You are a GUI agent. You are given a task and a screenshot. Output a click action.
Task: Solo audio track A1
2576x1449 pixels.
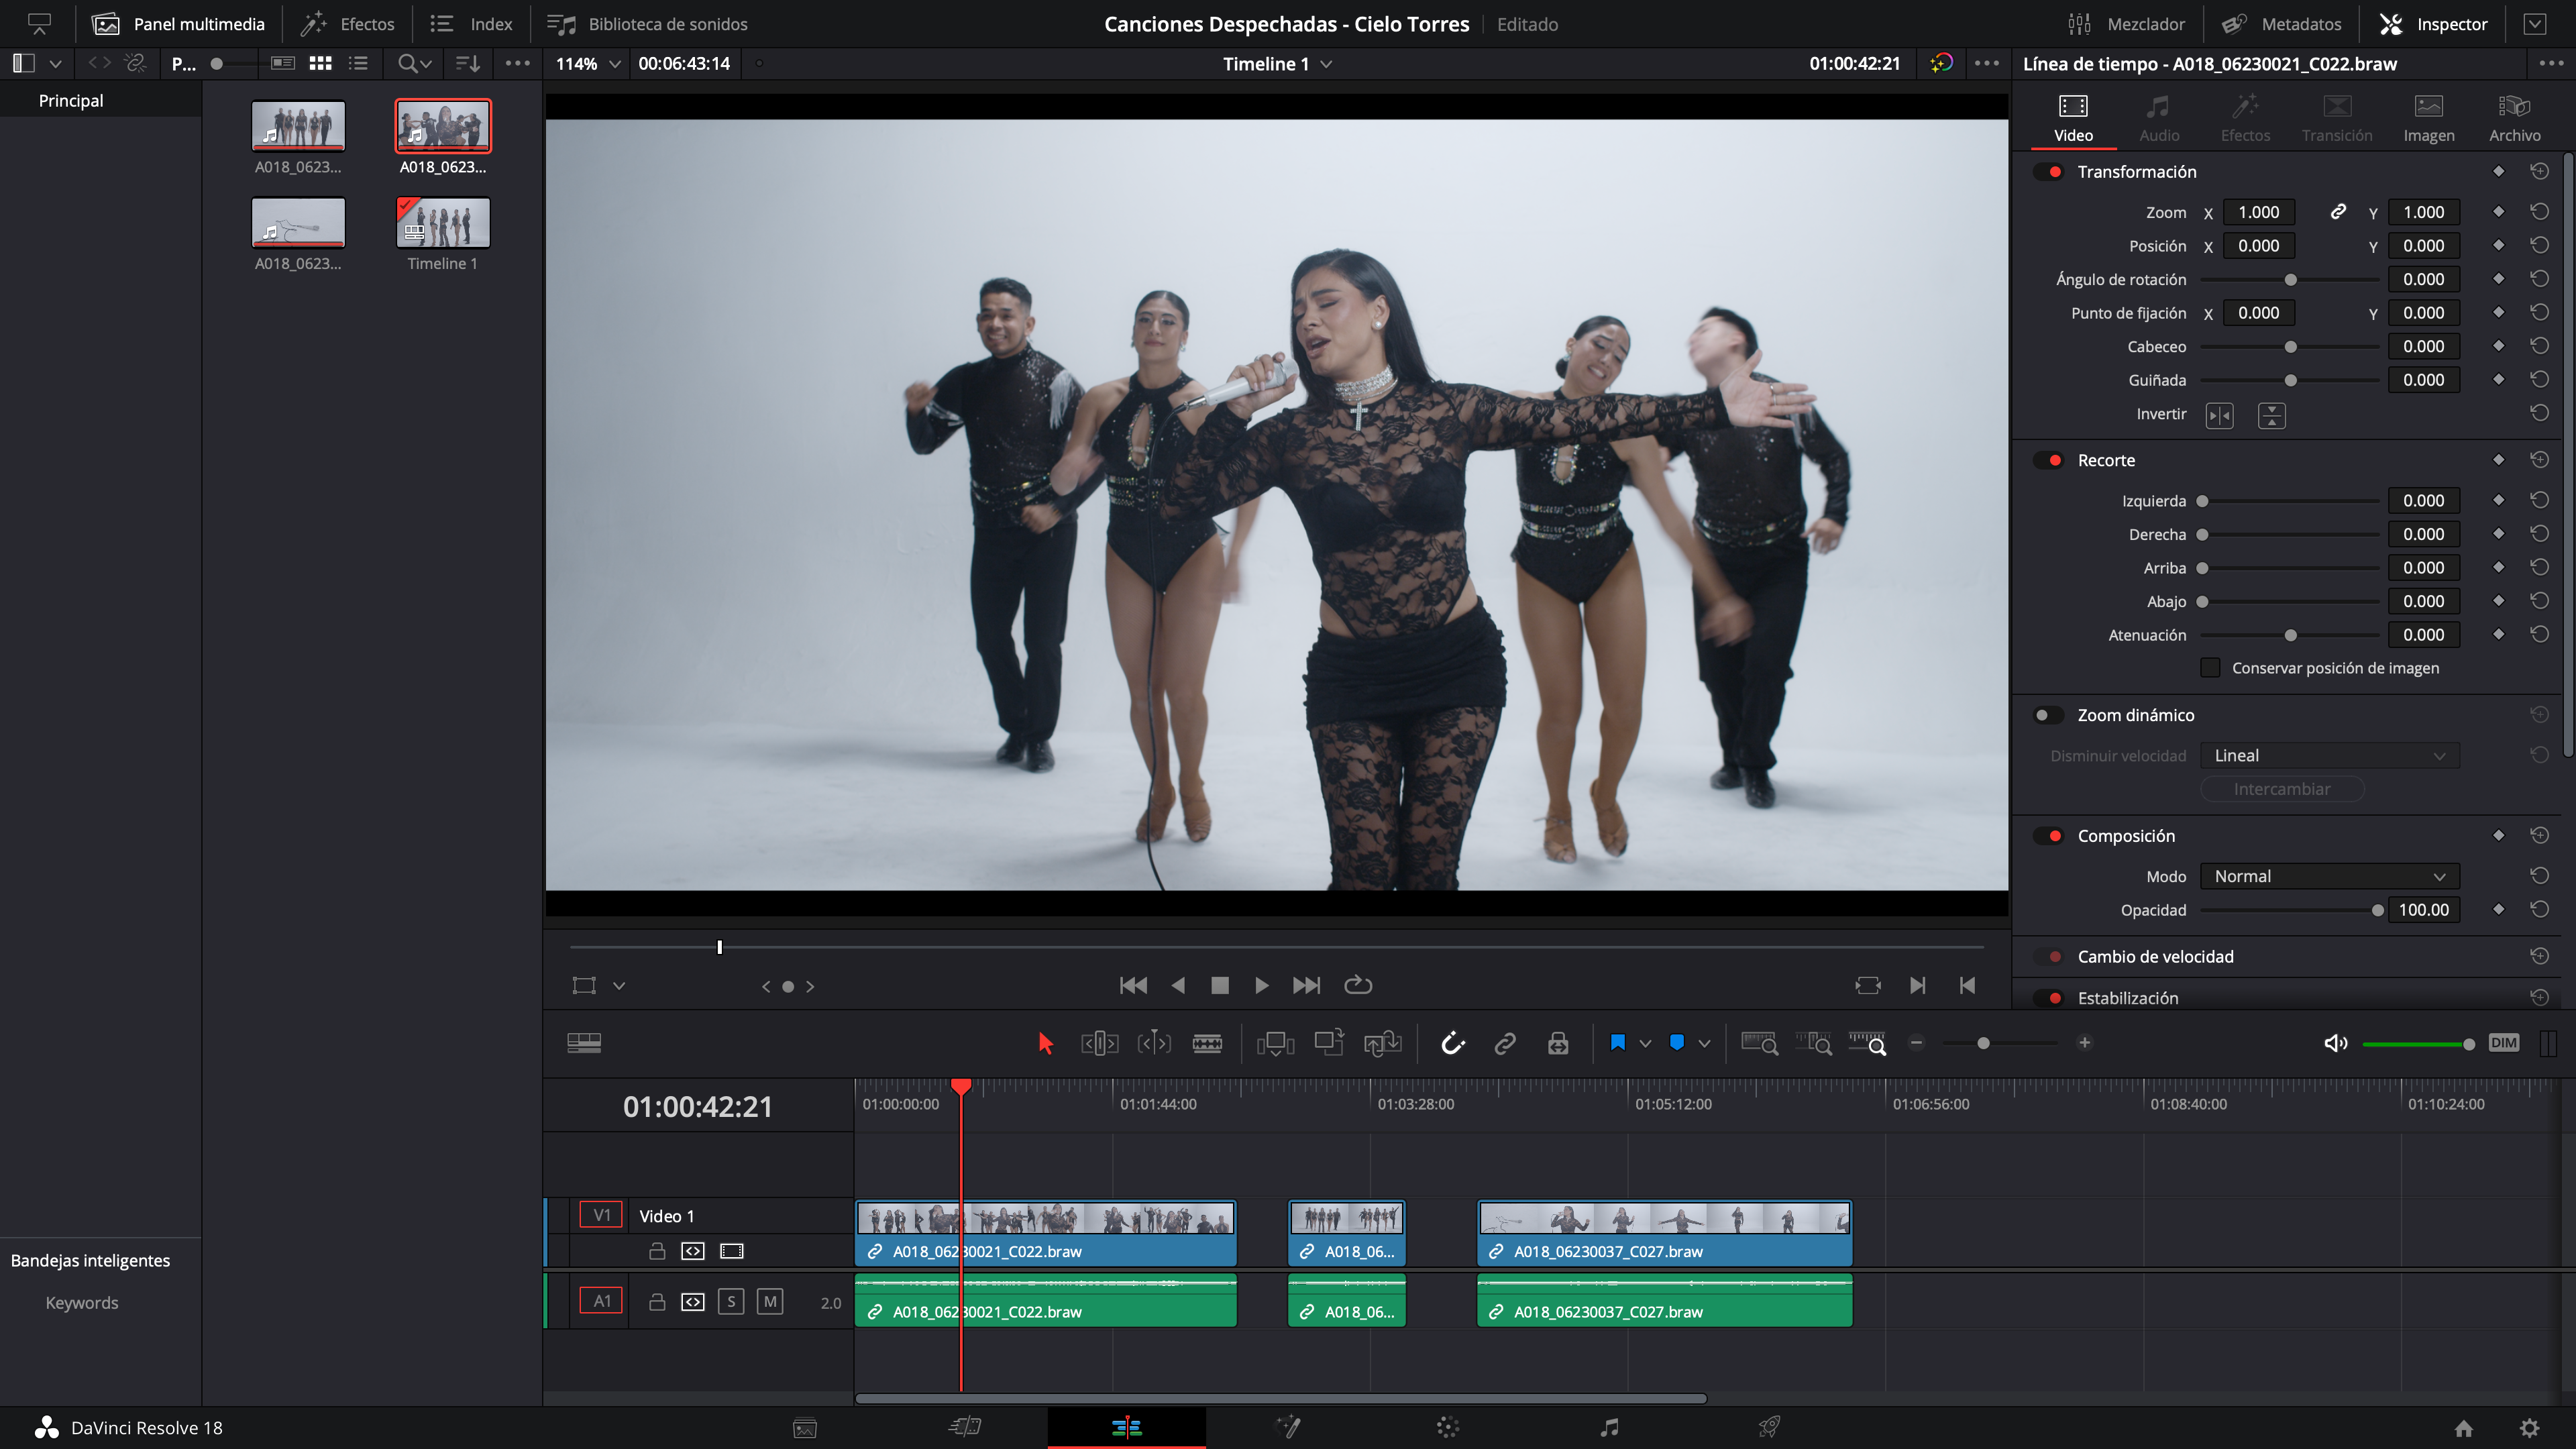coord(731,1302)
